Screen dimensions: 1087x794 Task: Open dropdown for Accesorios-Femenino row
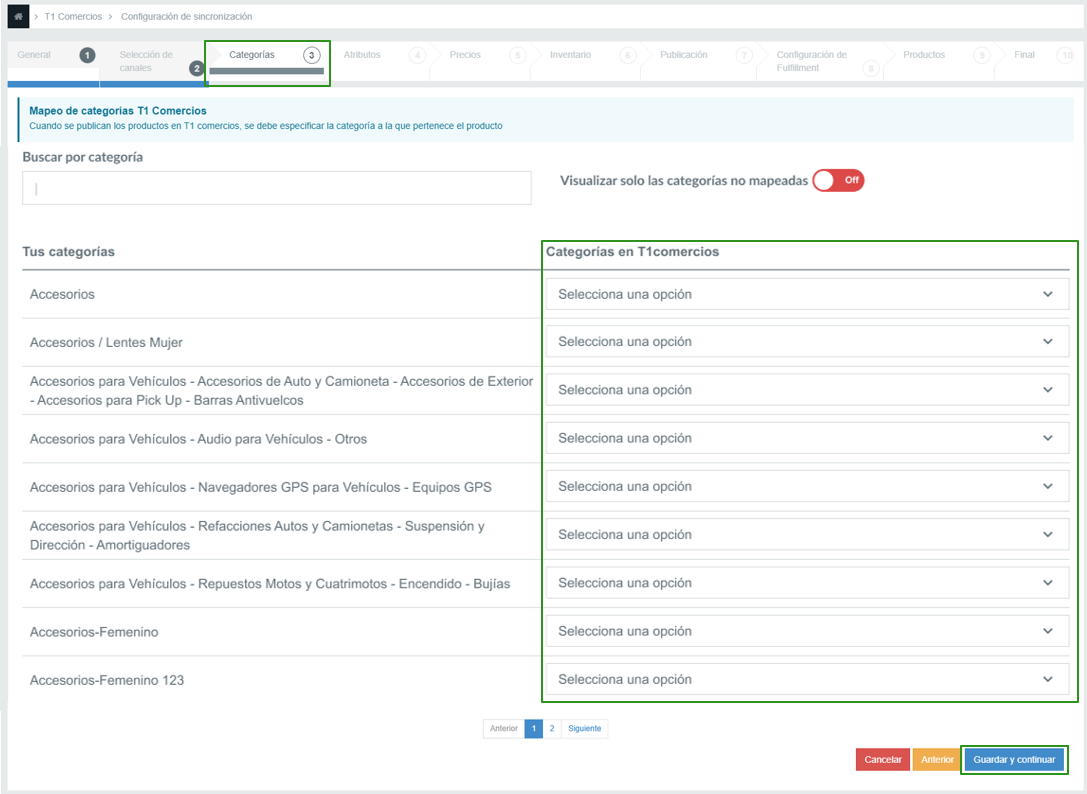click(807, 631)
